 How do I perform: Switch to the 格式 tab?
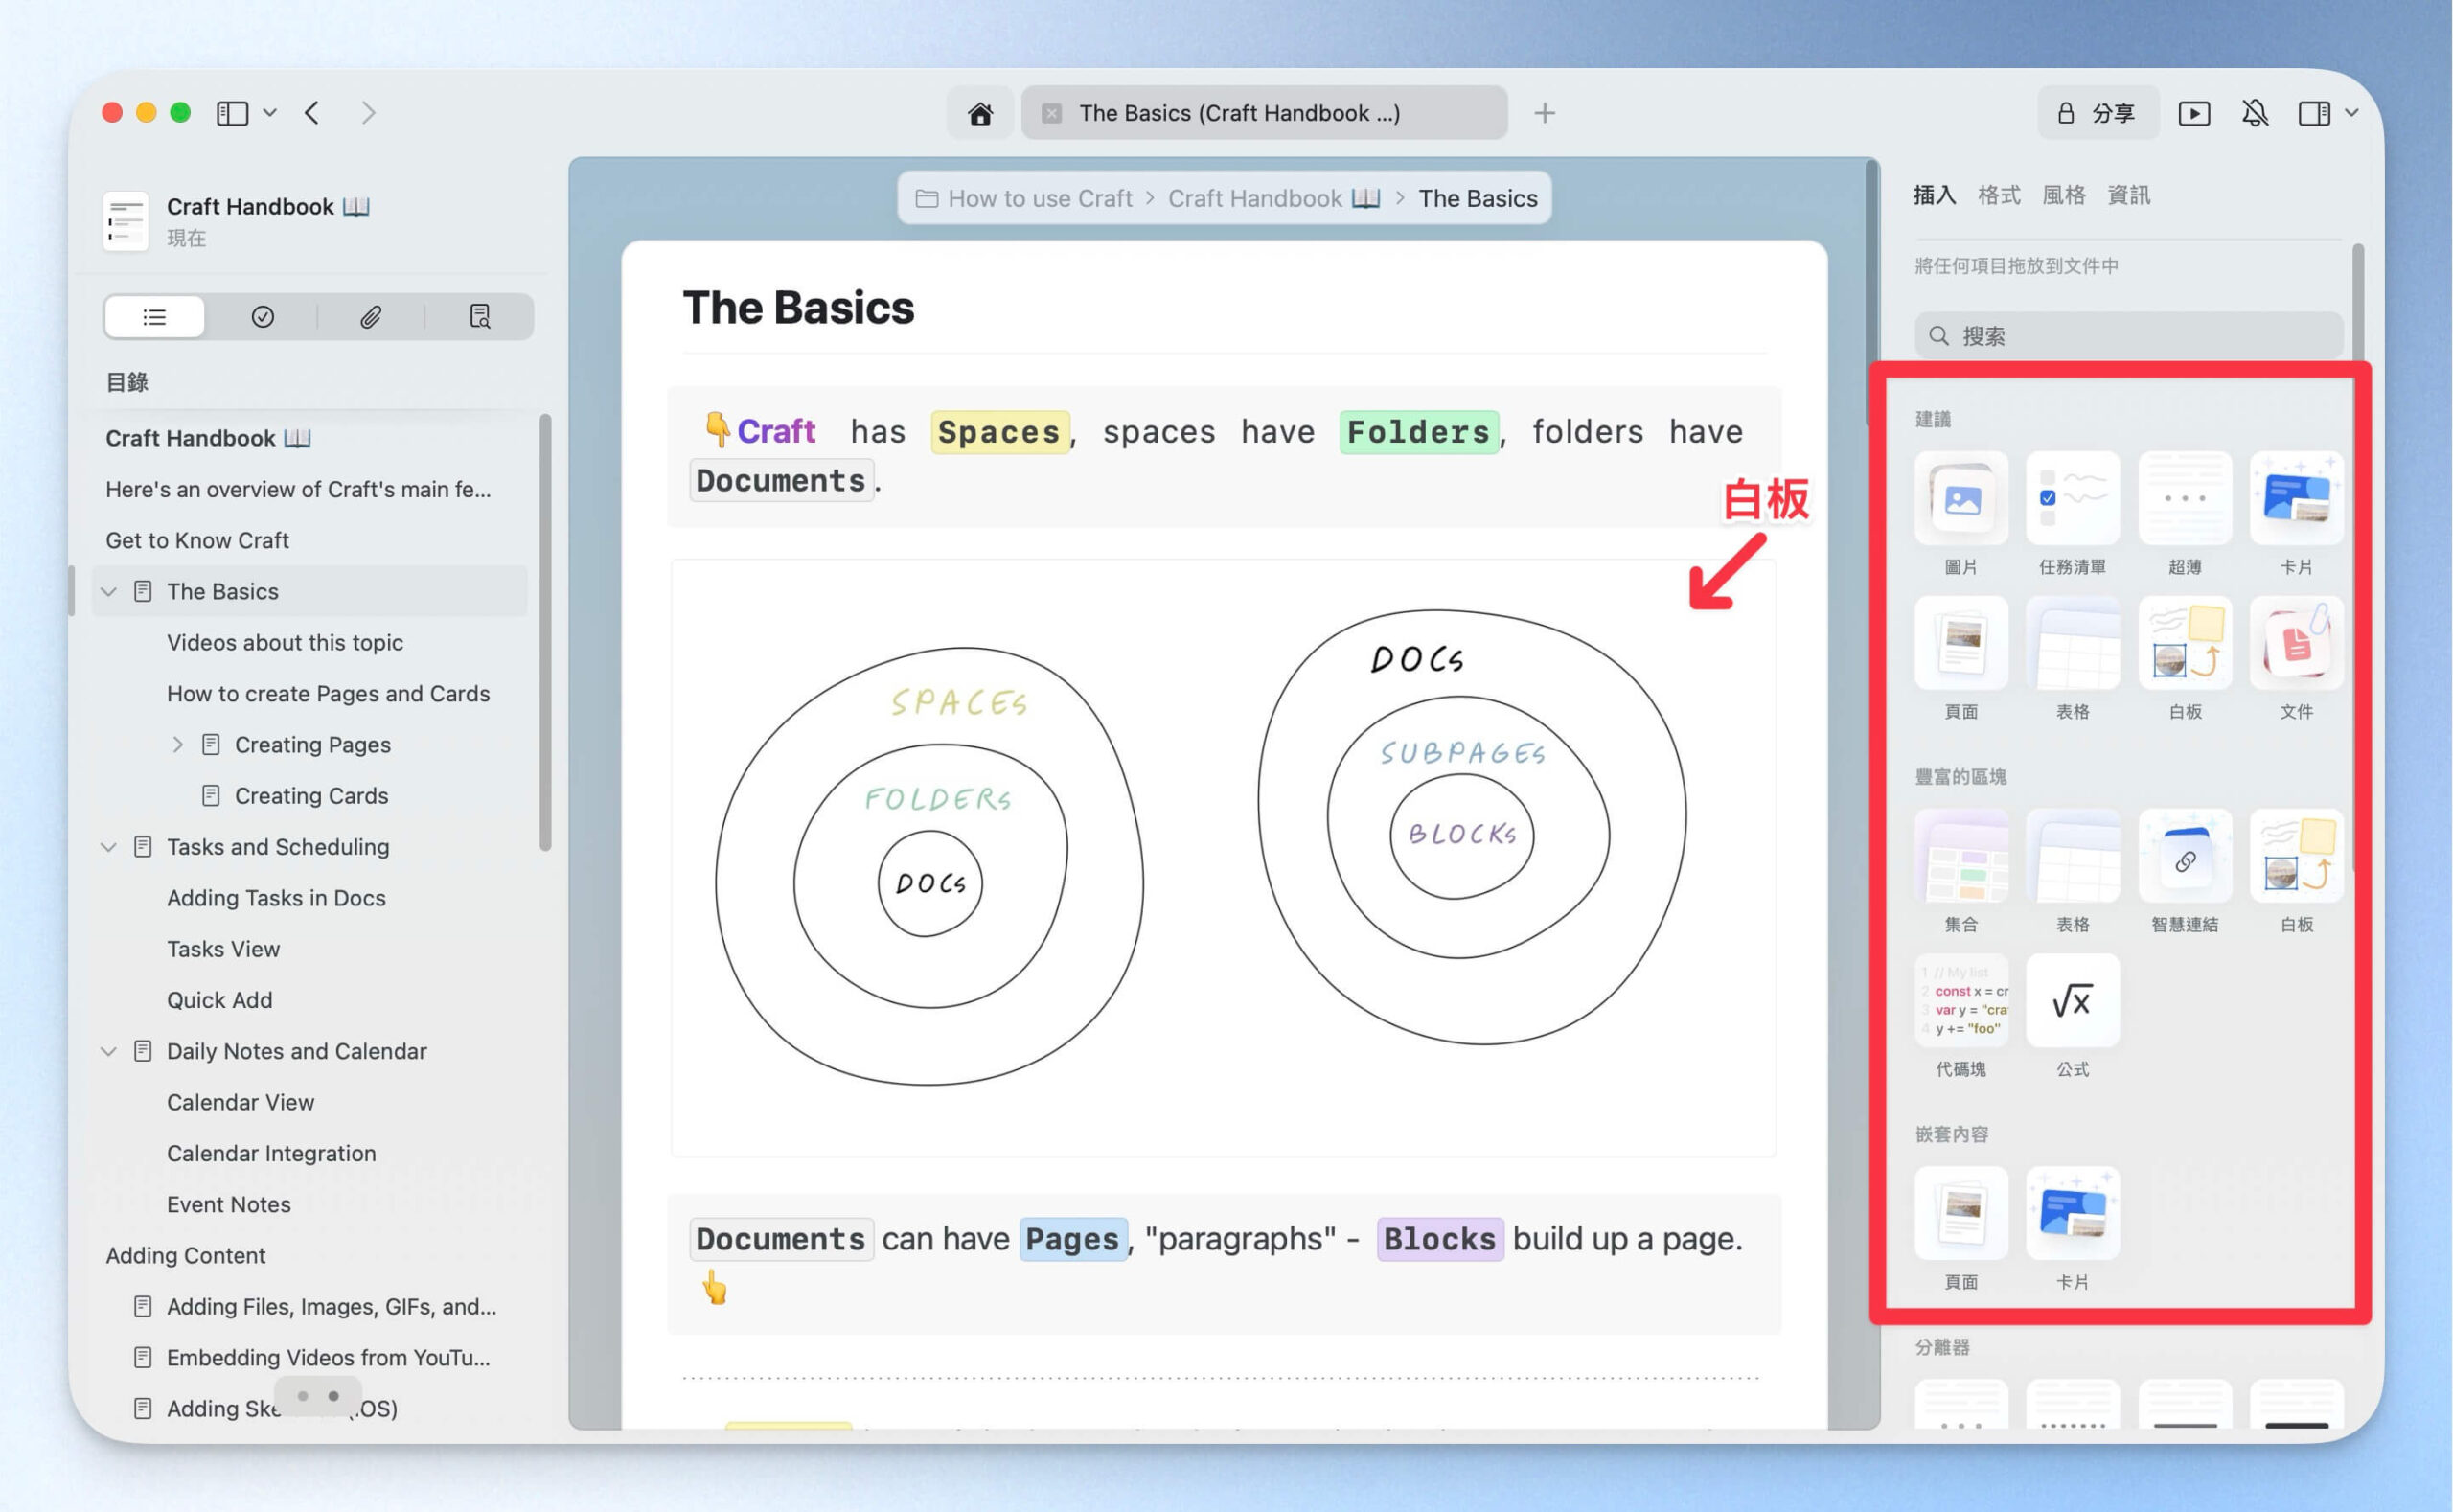(x=1998, y=195)
